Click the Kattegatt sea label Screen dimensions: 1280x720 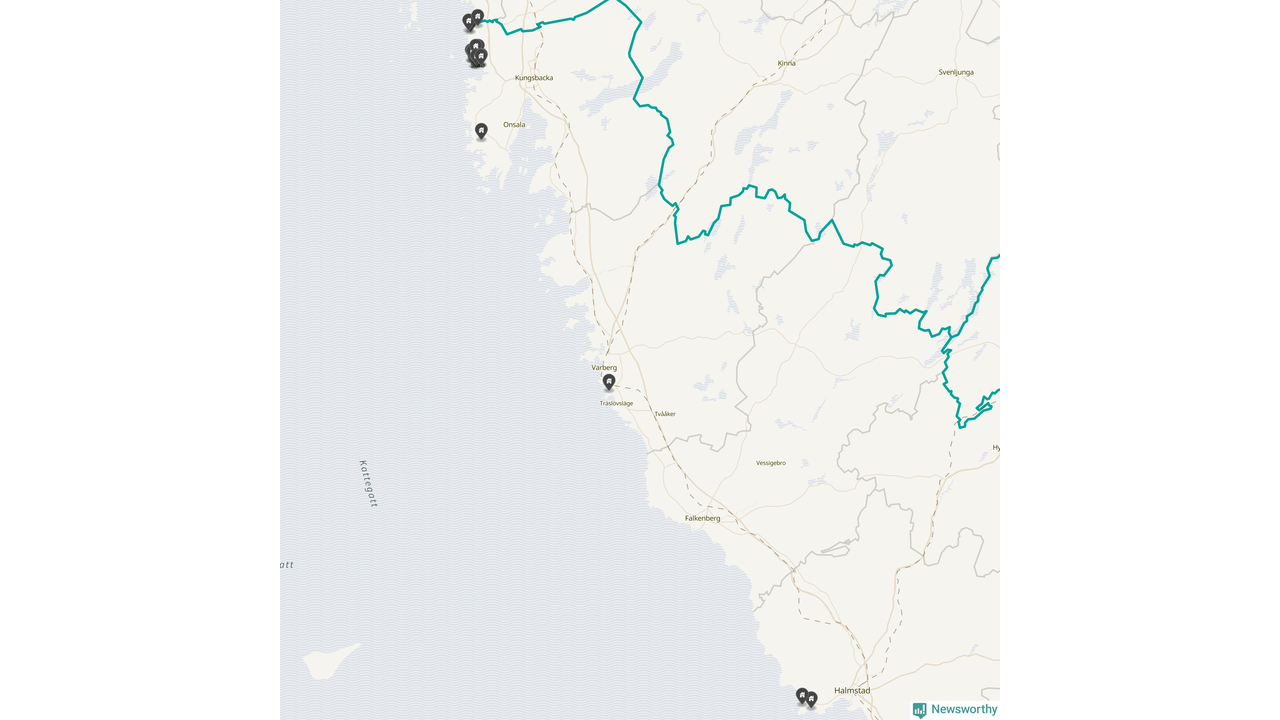click(x=368, y=484)
